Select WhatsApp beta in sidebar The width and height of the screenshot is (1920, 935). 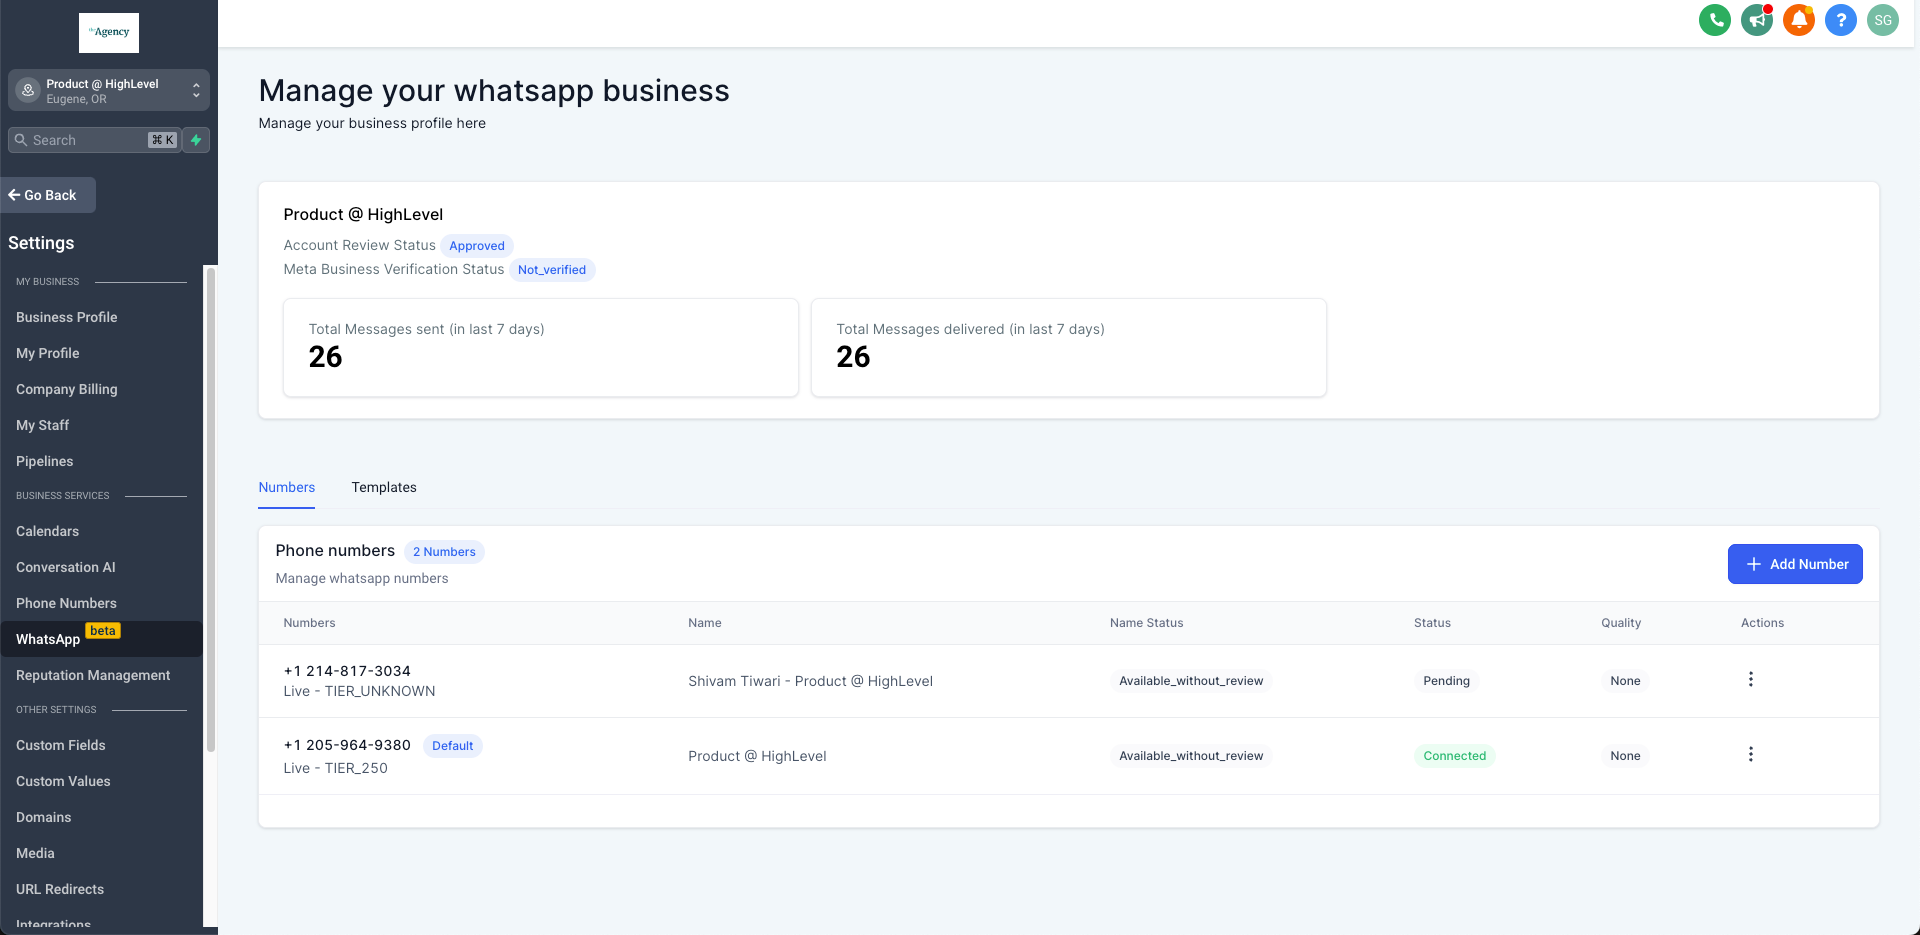point(101,639)
